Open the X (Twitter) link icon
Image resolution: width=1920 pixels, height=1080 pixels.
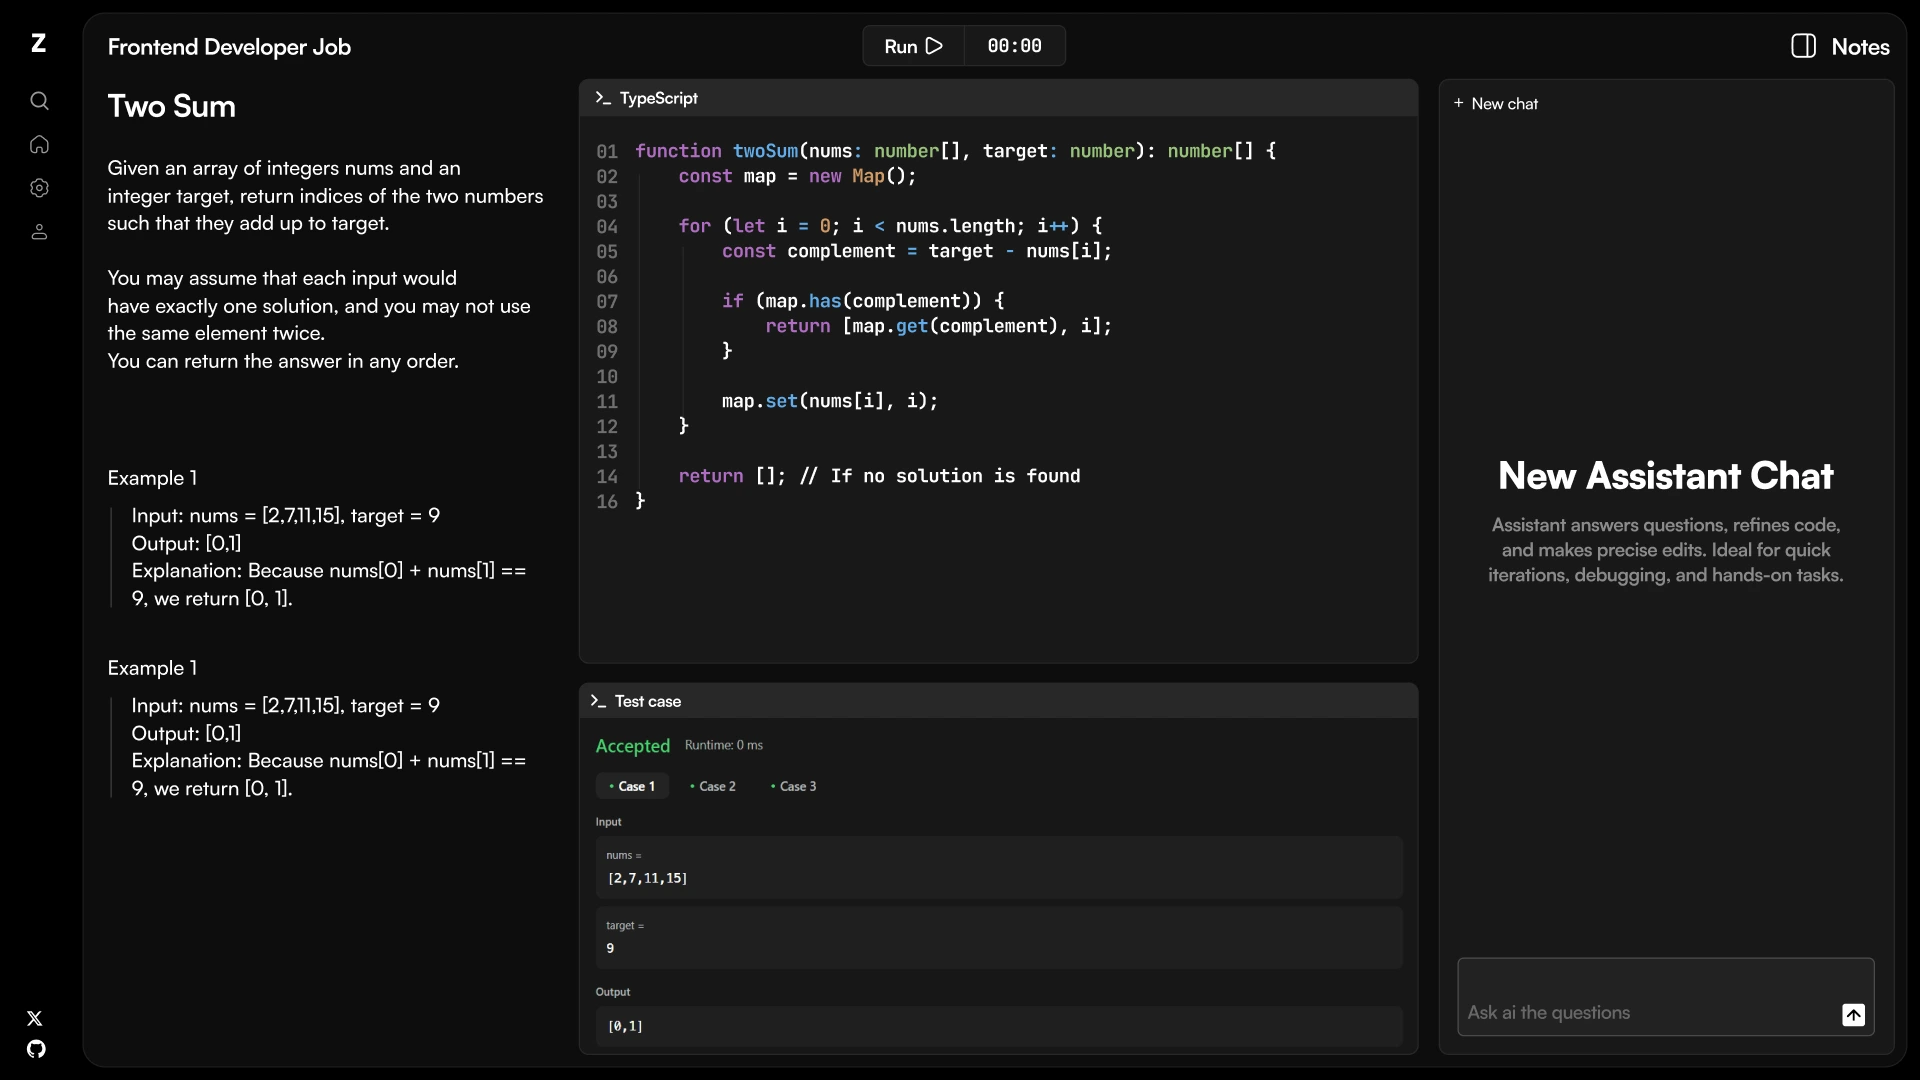click(35, 1018)
